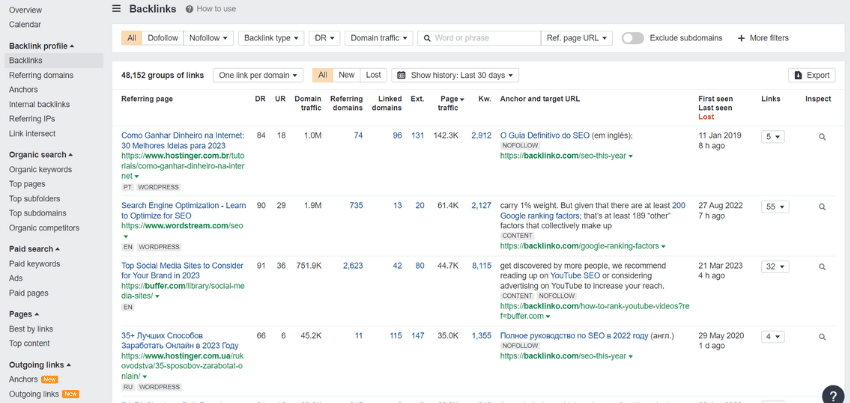Collapse the Organic search section
Viewport: 850px width, 403px height.
pyautogui.click(x=41, y=155)
